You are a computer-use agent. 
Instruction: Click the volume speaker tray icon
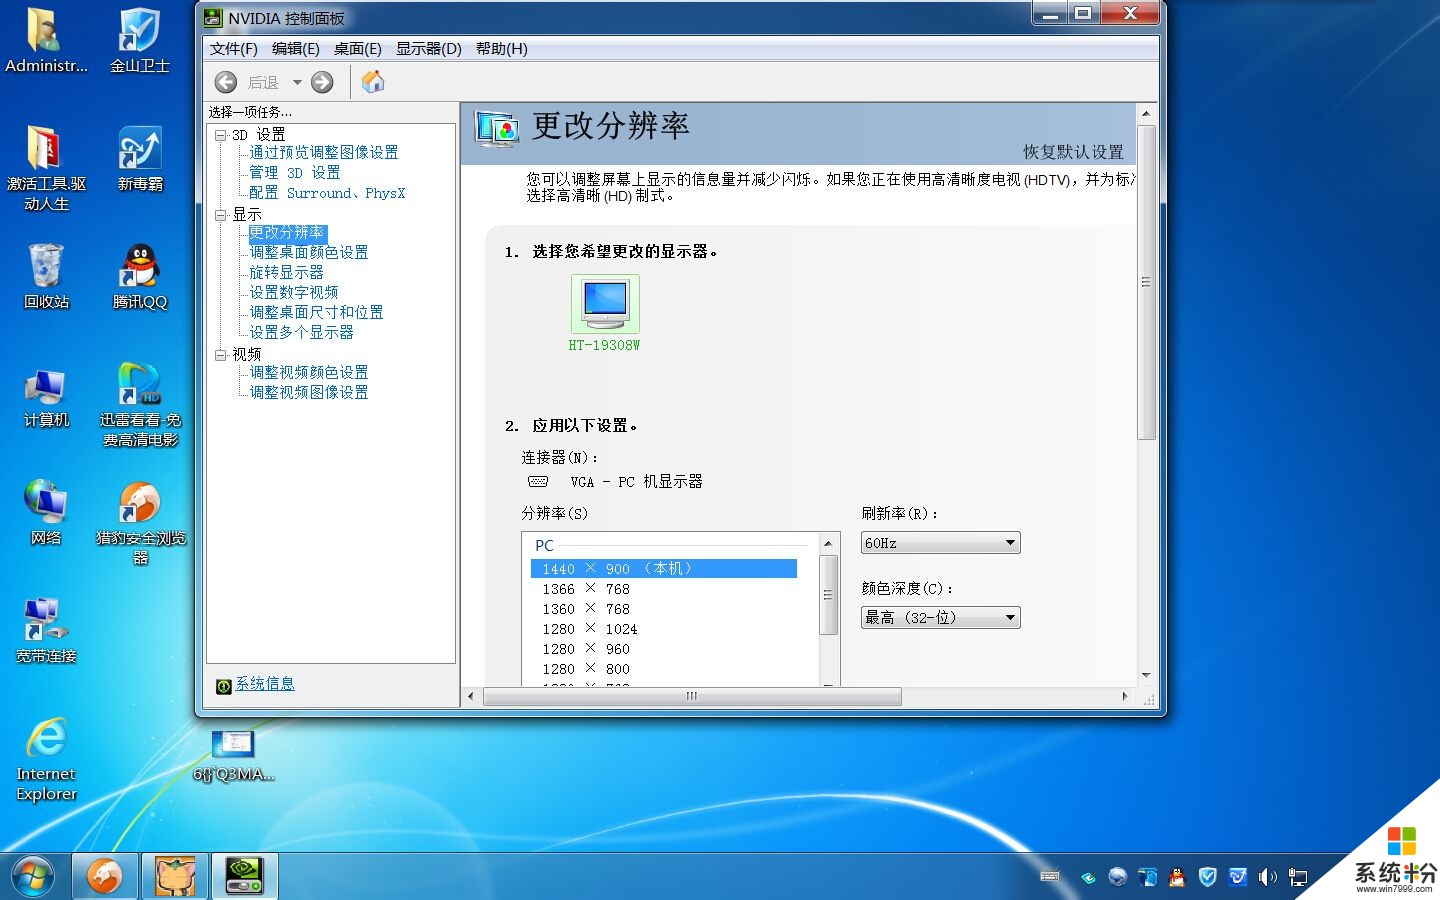point(1268,877)
